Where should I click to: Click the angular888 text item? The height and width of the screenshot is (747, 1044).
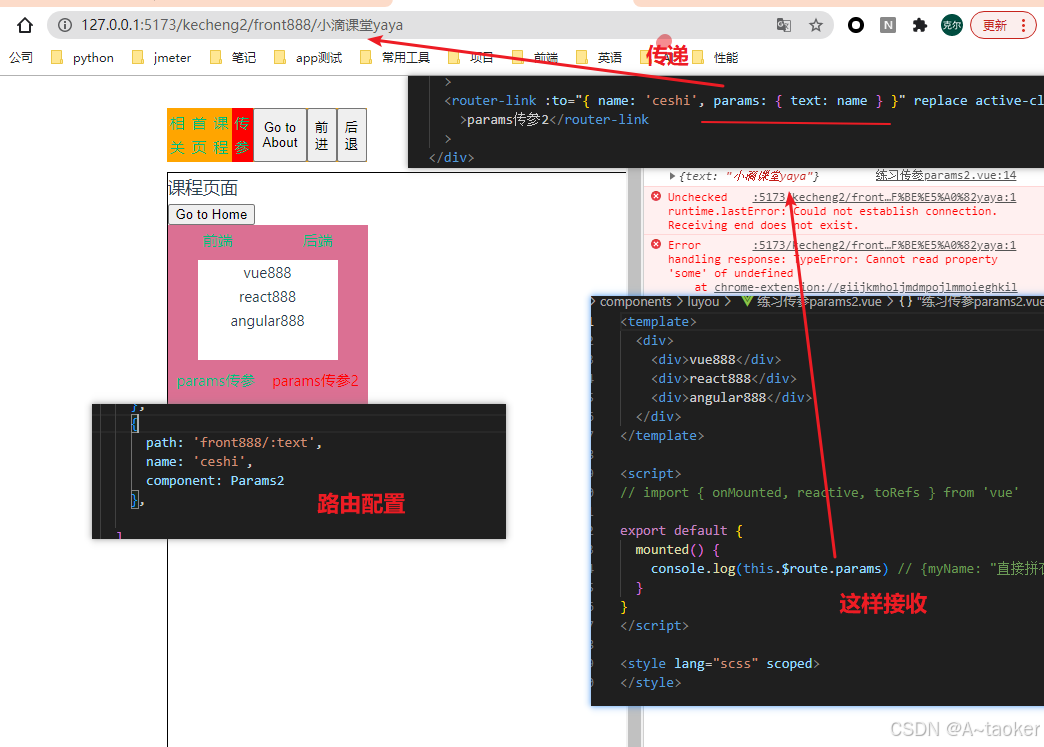click(267, 321)
